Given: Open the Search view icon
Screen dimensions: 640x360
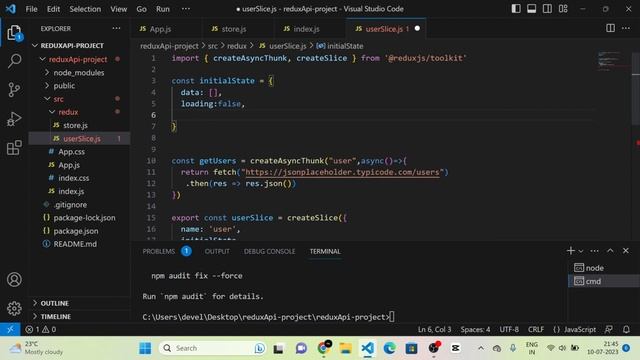Looking at the screenshot, I should [14, 61].
